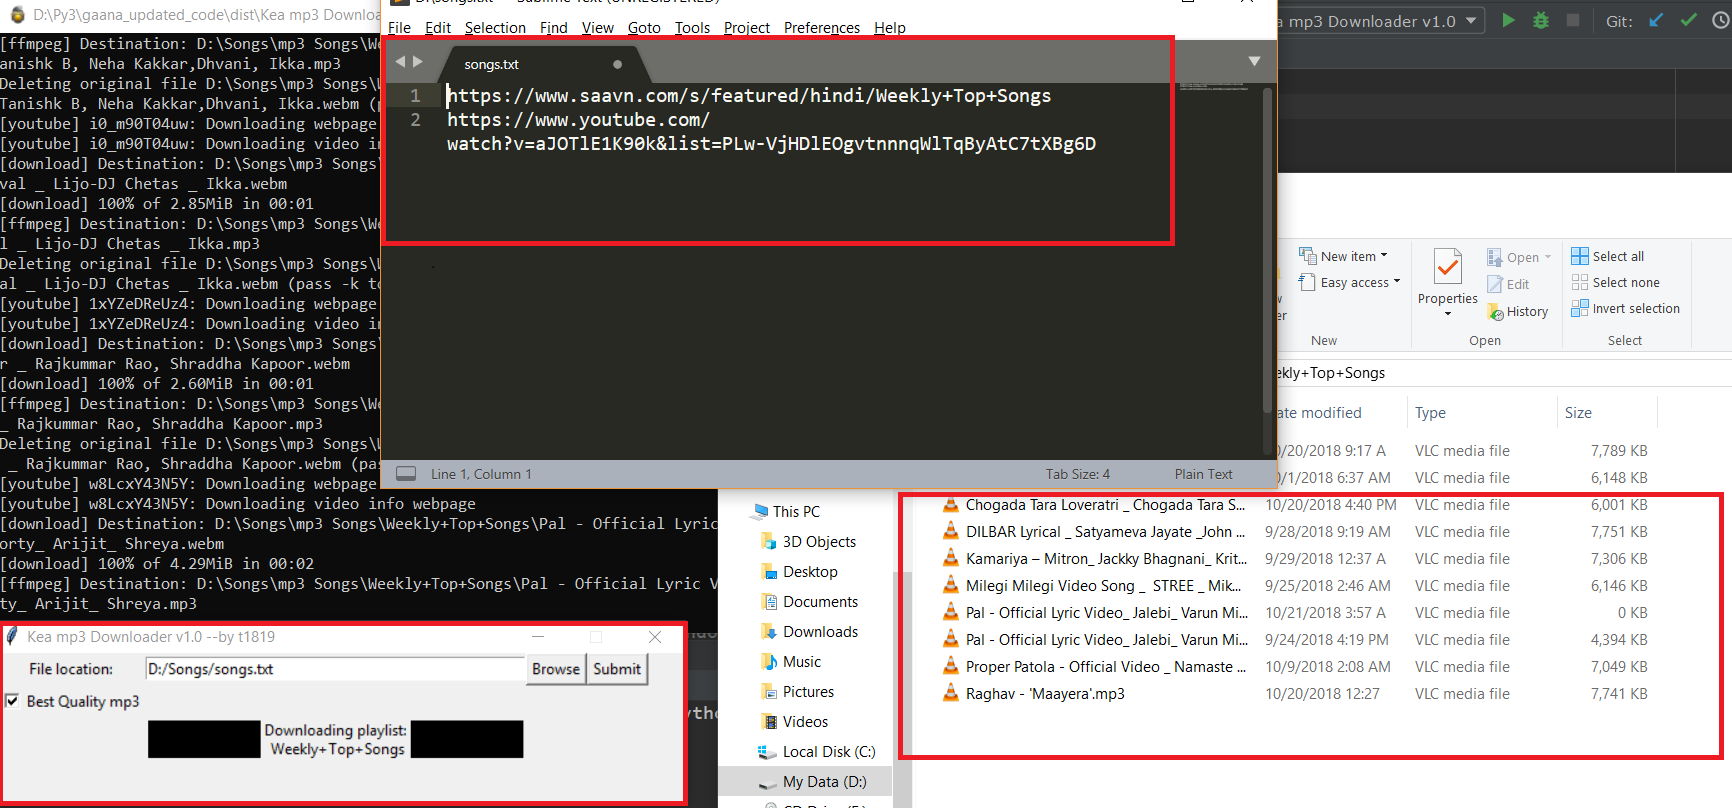The width and height of the screenshot is (1732, 808).
Task: Toggle the Sublime side bar panel switcher icon
Action: pos(406,474)
